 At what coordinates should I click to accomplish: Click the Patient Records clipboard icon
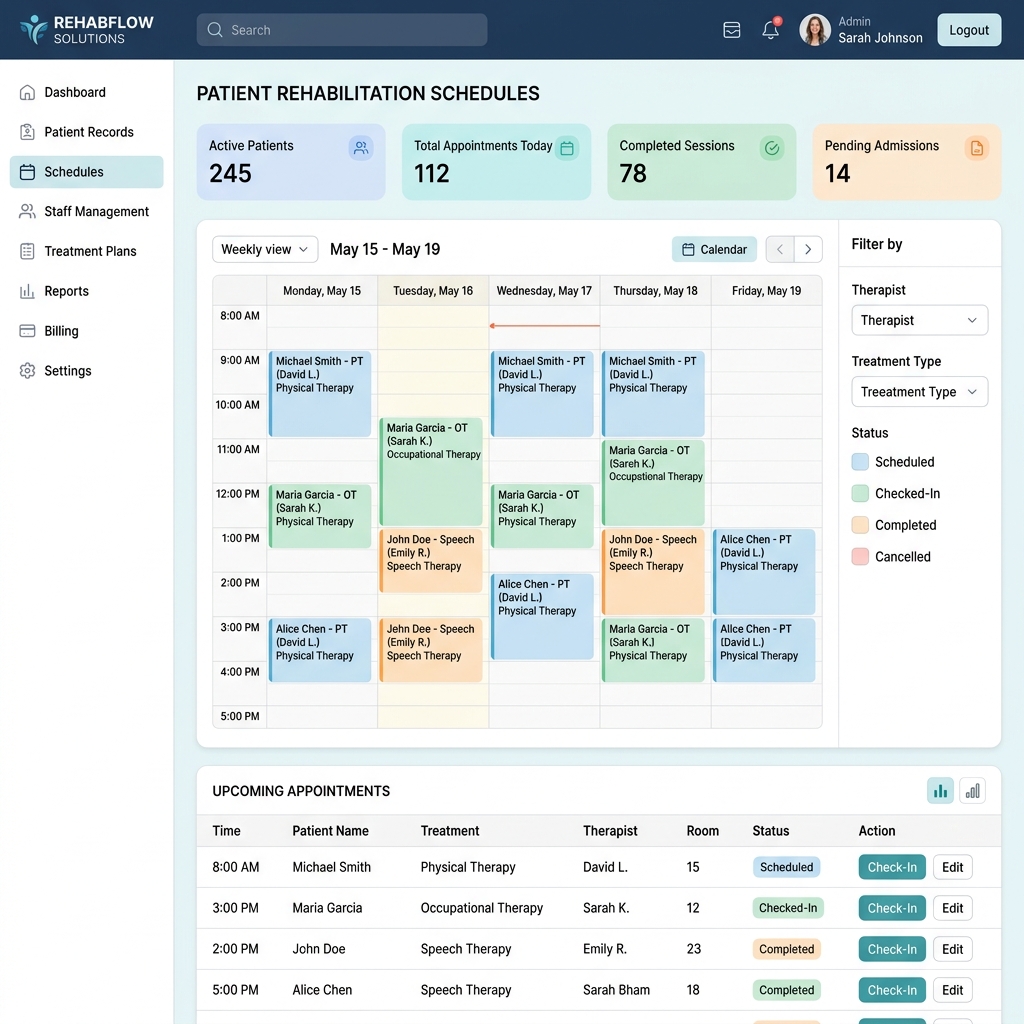(27, 132)
